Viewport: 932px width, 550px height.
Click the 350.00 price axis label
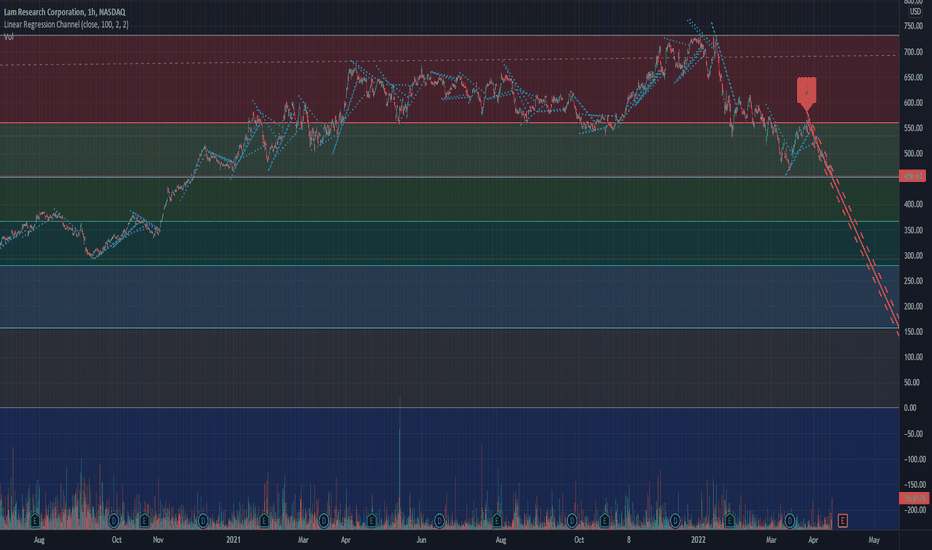(913, 230)
